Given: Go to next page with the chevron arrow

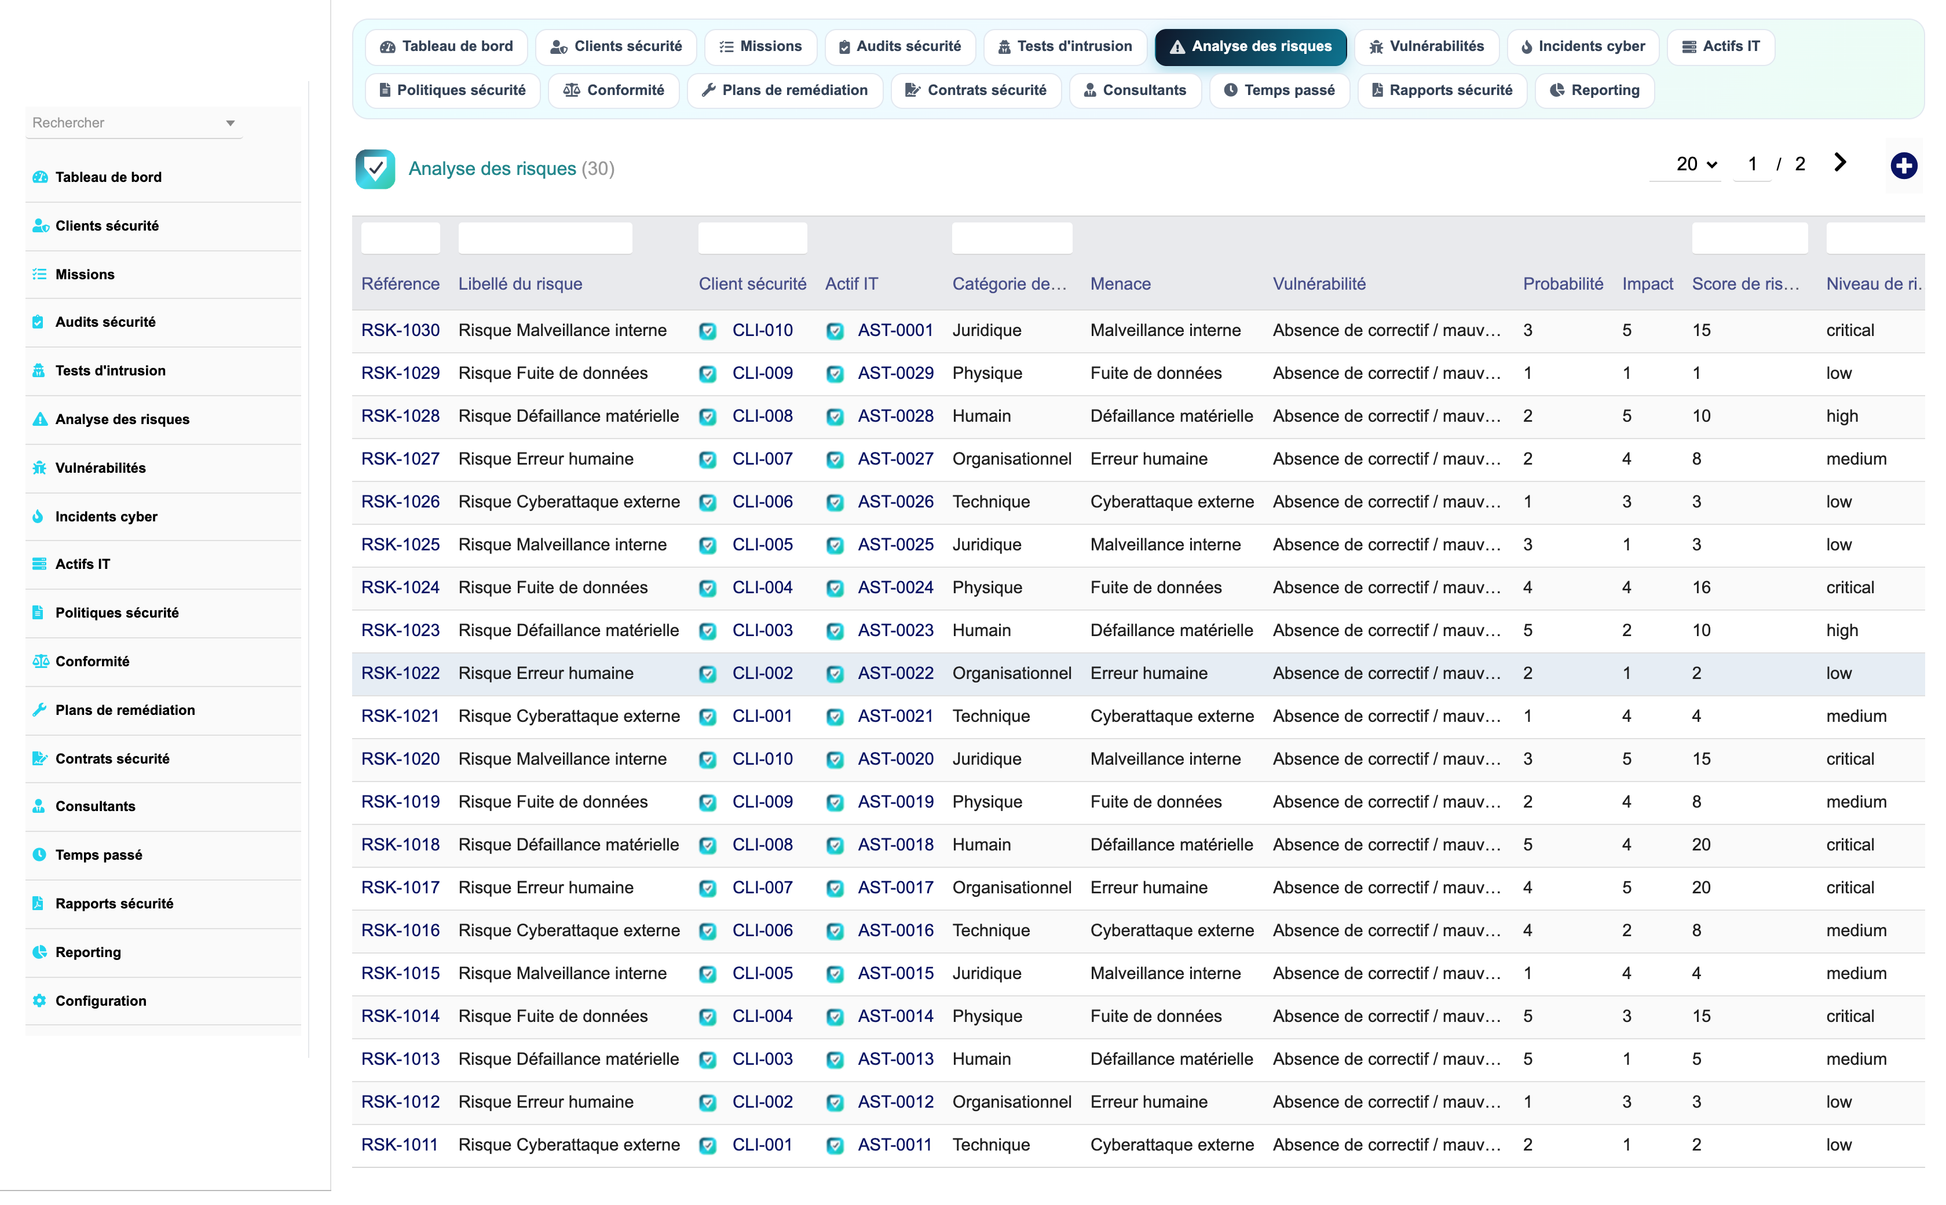Looking at the screenshot, I should pos(1840,163).
